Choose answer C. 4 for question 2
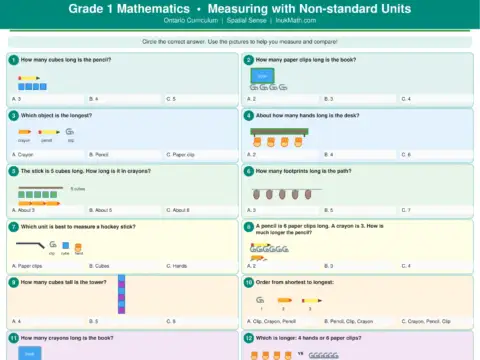The width and height of the screenshot is (480, 360). 436,99
